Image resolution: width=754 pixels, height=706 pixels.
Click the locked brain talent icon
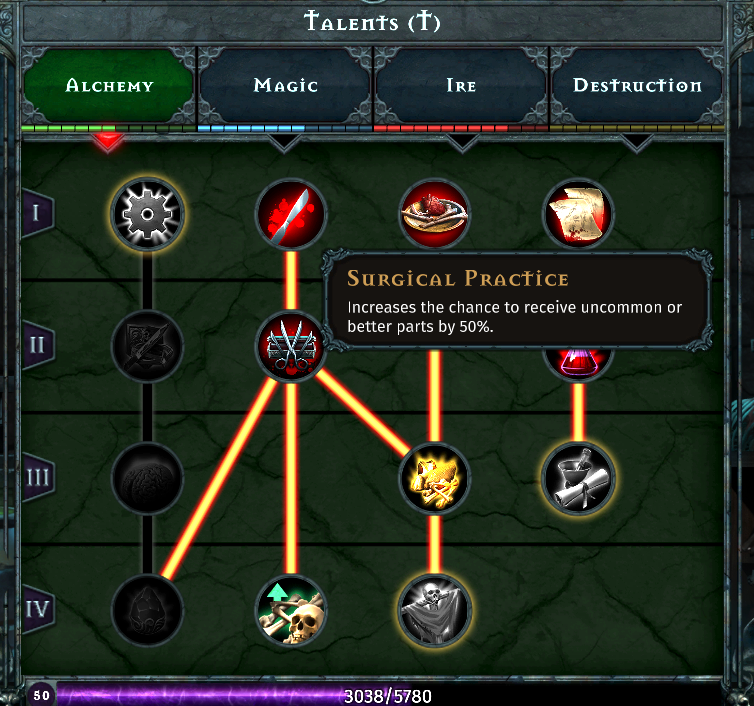147,479
